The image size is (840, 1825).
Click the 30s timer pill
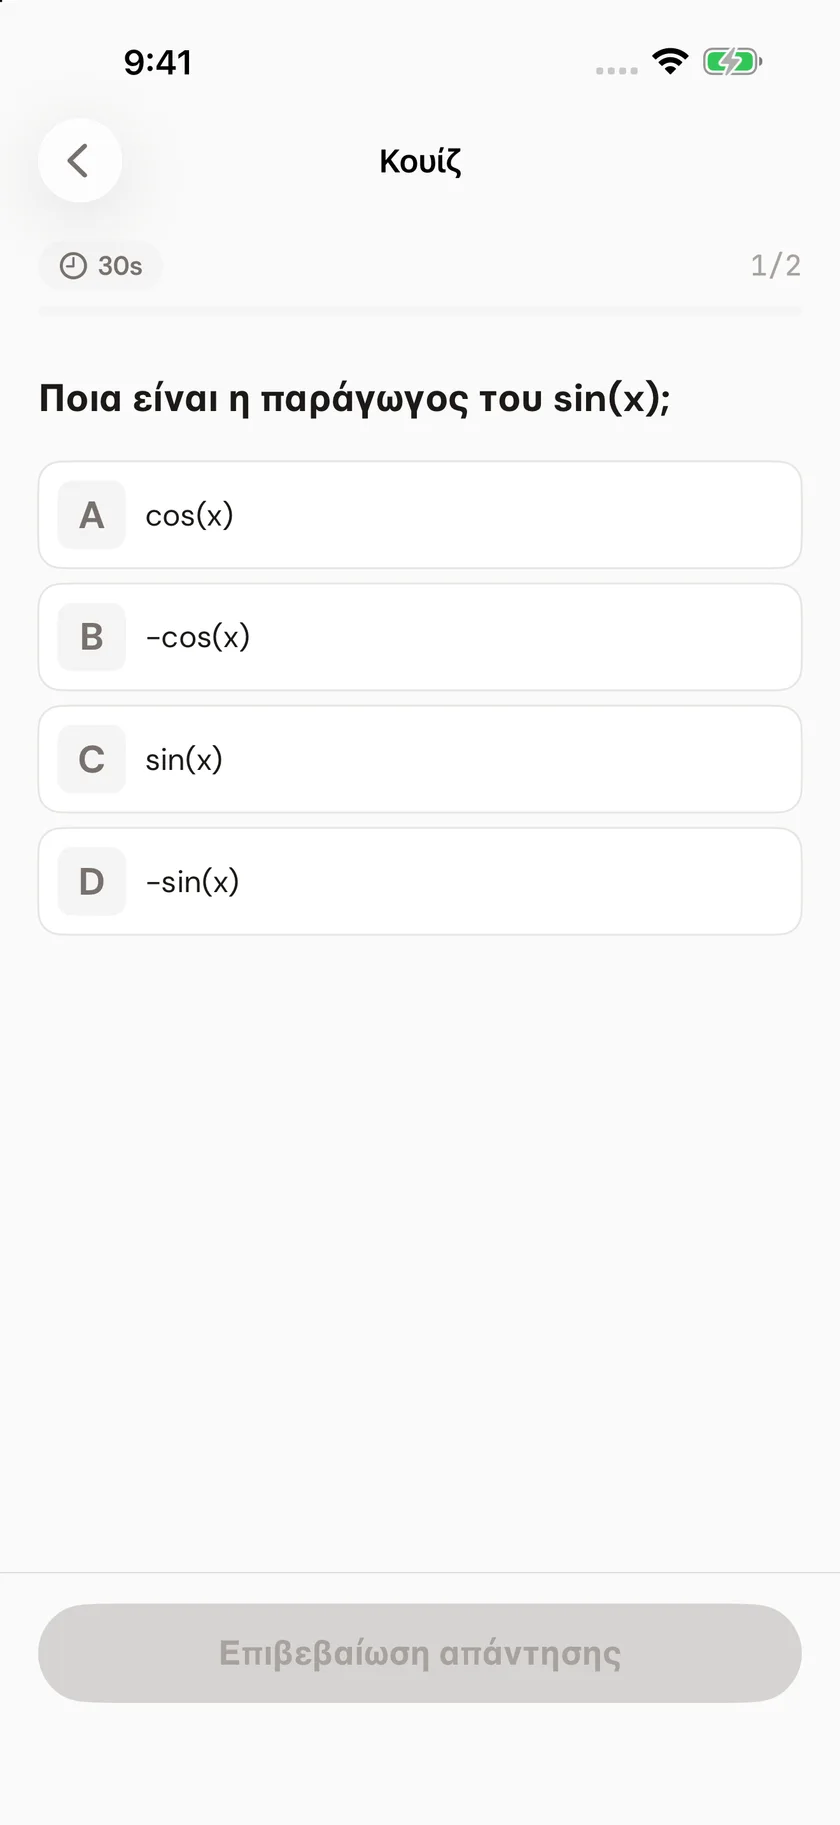(100, 266)
